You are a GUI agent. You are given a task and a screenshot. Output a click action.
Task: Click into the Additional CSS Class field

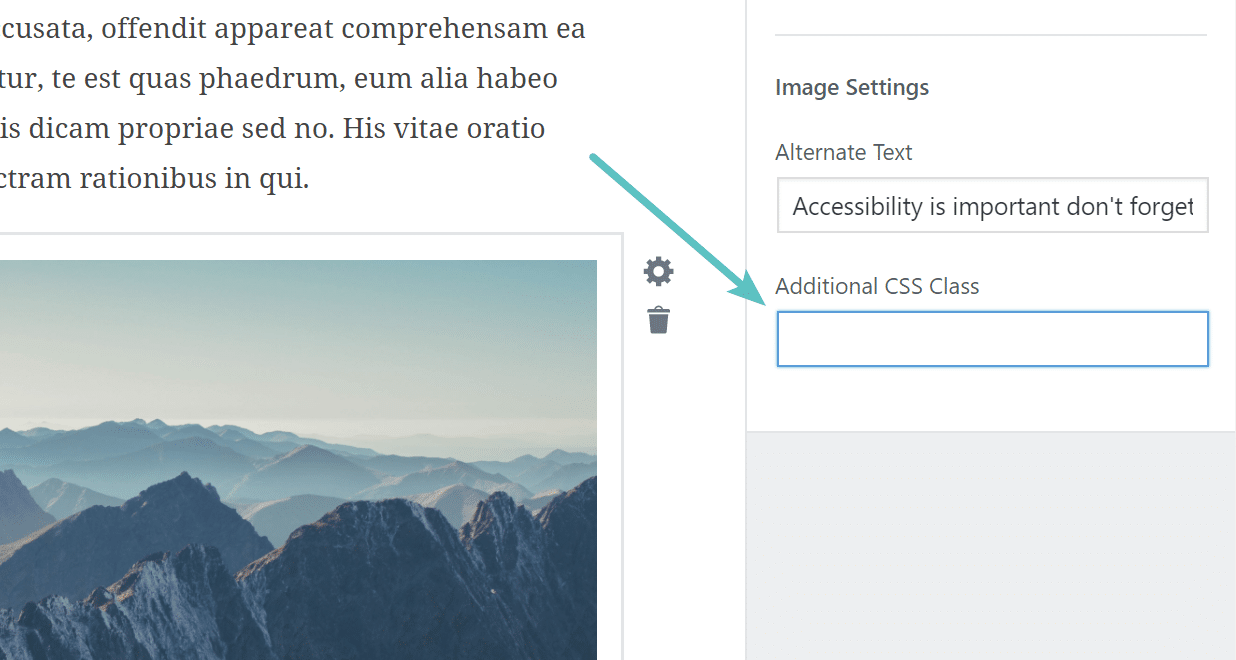click(x=992, y=339)
